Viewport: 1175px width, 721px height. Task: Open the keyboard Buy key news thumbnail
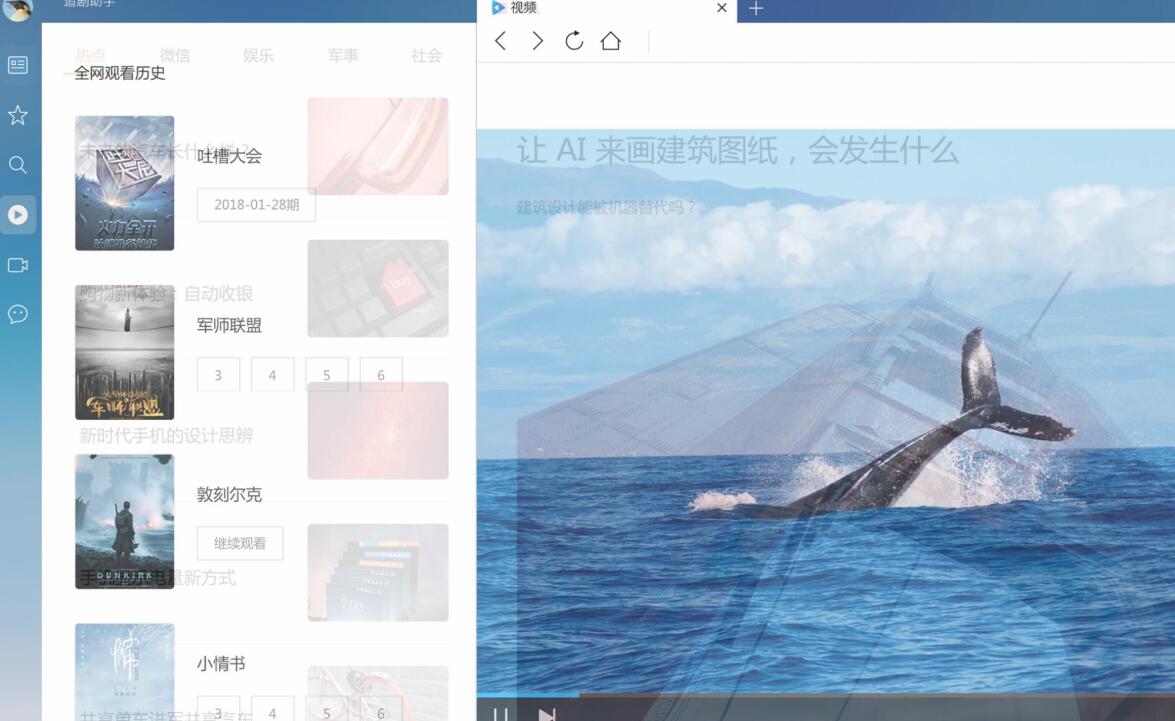click(378, 289)
